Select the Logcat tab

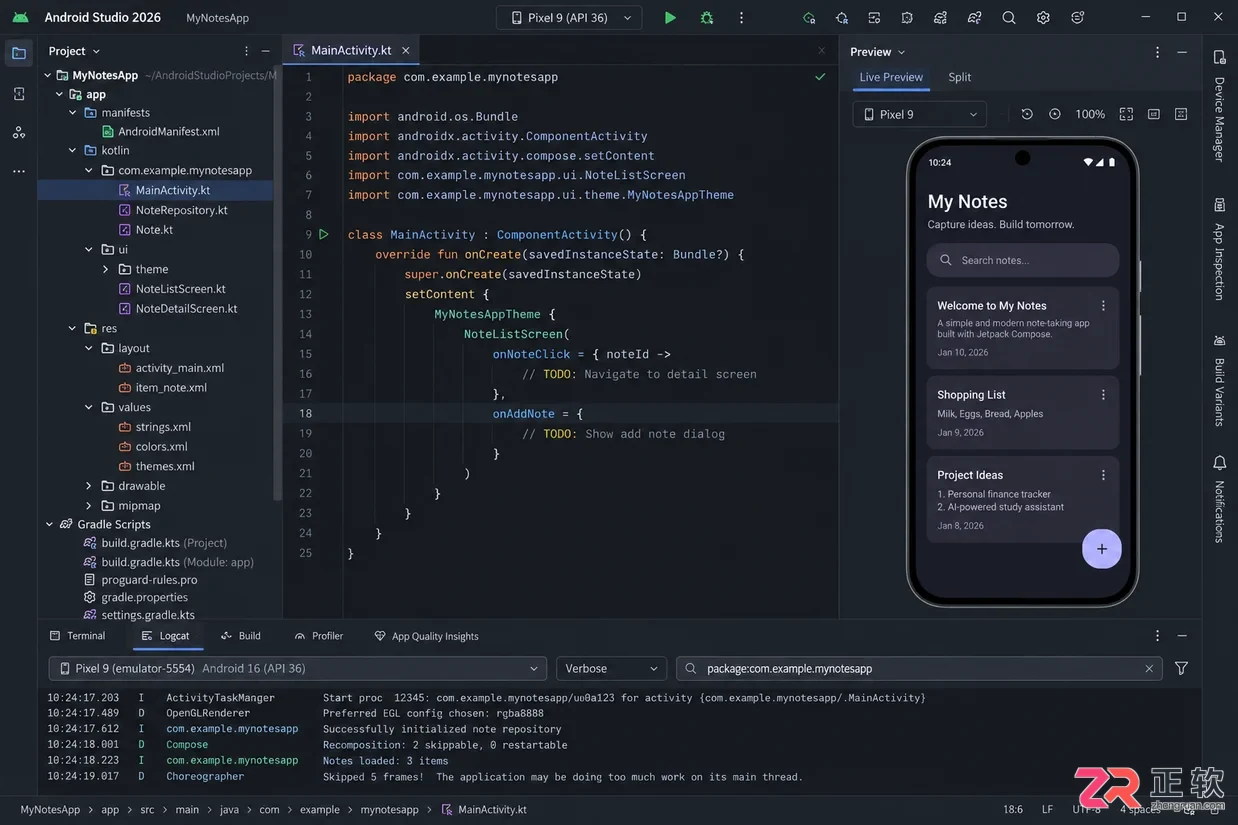tap(165, 636)
